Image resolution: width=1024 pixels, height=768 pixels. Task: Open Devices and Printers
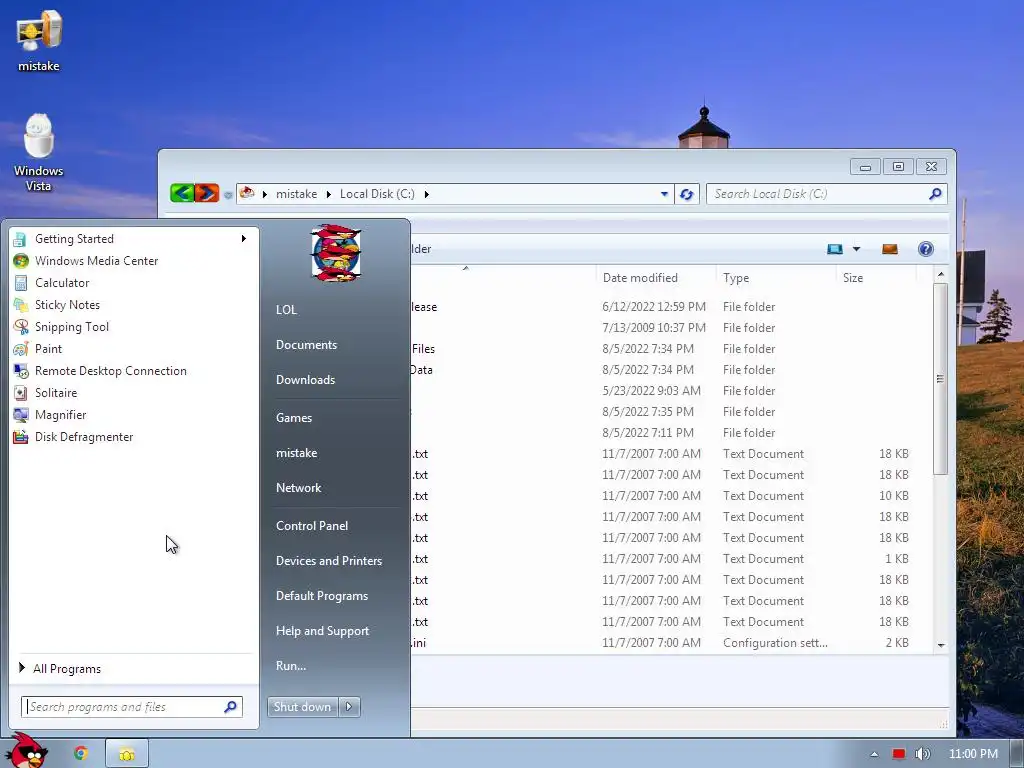(328, 561)
